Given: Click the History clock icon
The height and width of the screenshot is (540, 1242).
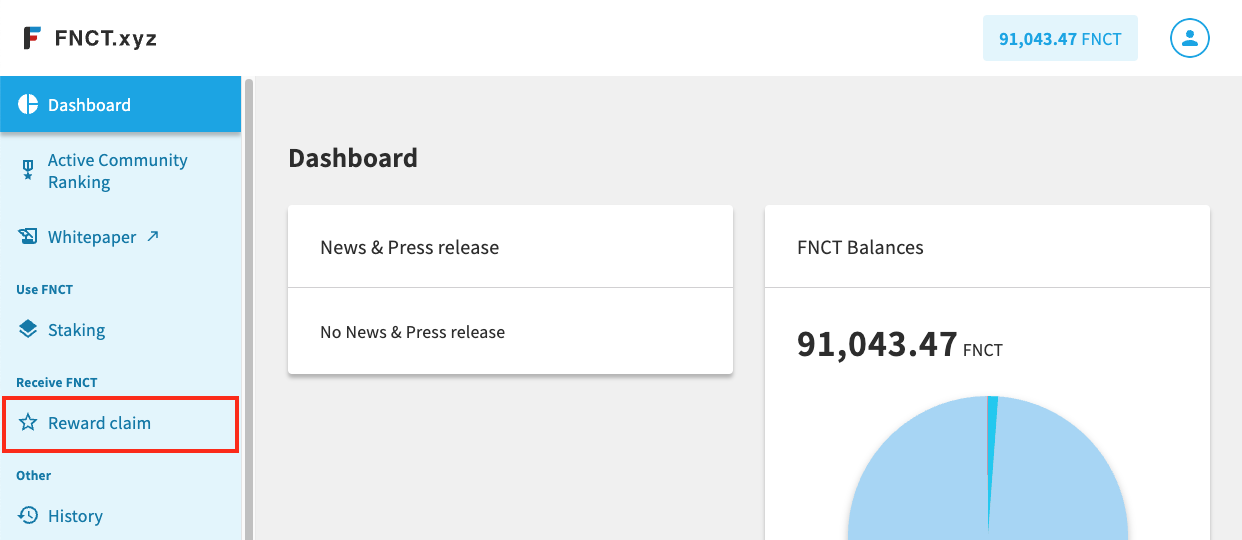Looking at the screenshot, I should (x=28, y=515).
